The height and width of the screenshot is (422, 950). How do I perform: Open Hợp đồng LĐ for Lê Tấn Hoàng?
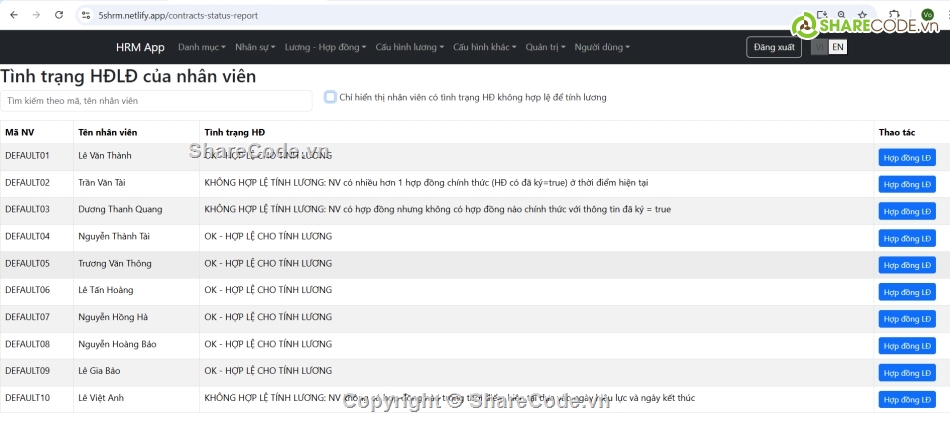[x=907, y=292]
